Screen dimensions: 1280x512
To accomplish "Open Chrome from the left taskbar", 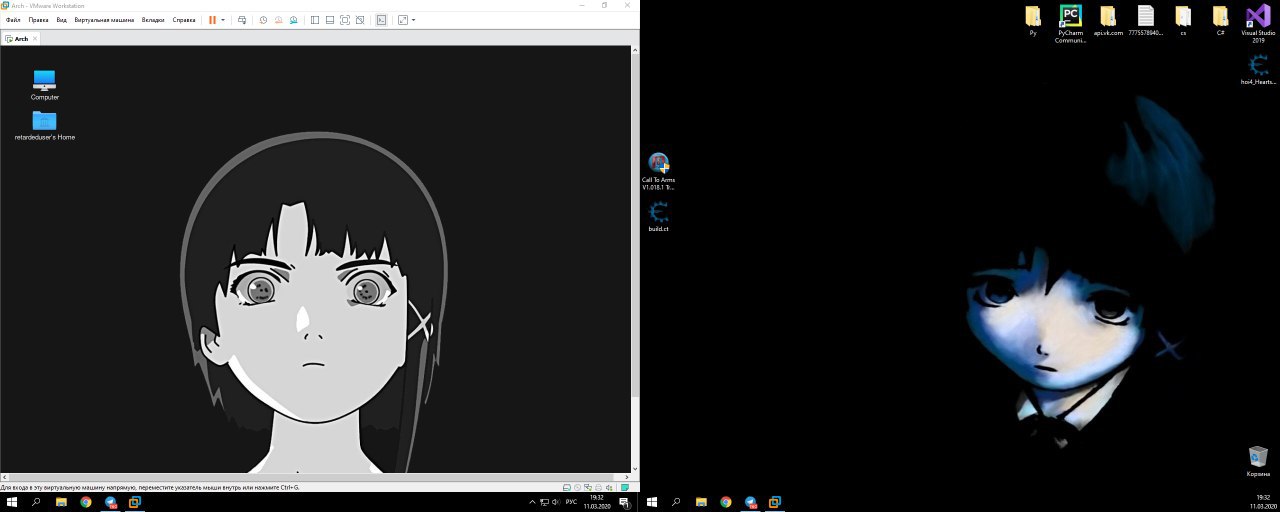I will click(86, 502).
